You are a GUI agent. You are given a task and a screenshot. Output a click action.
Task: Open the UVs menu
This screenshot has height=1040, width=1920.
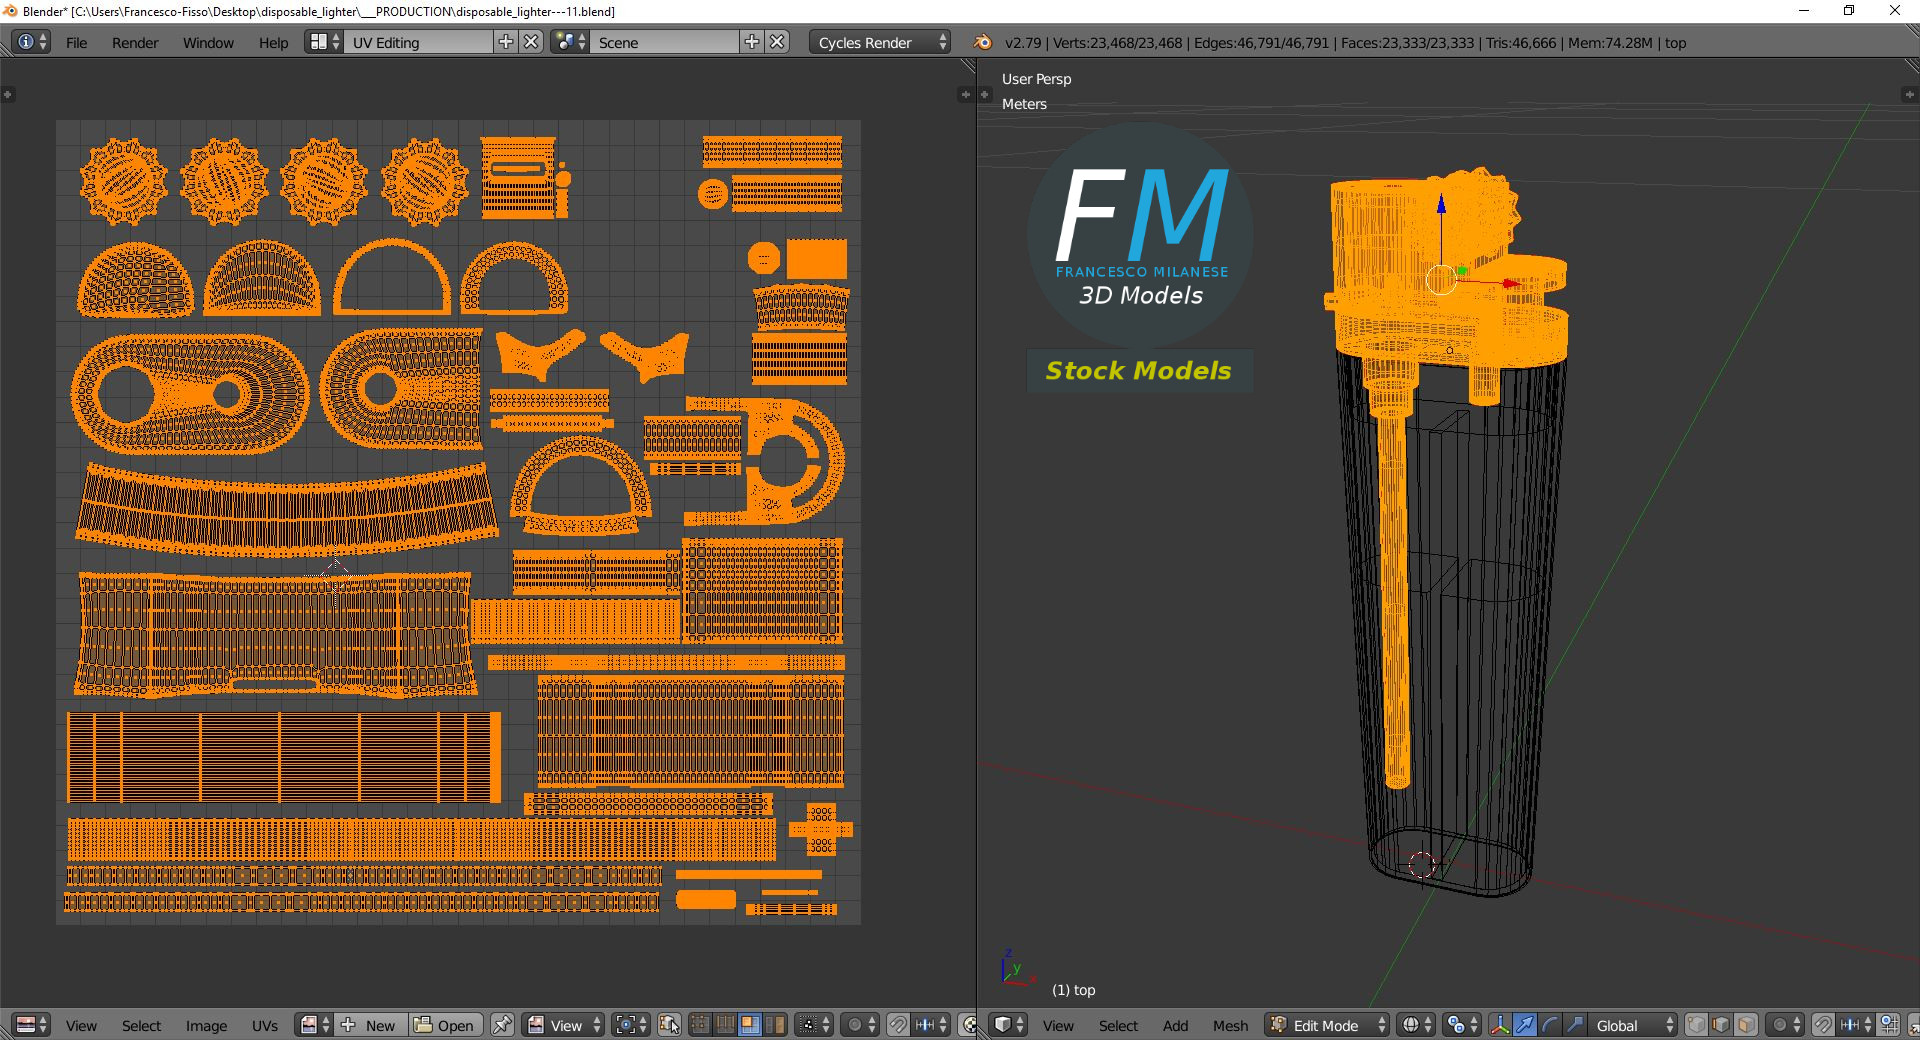point(265,1026)
